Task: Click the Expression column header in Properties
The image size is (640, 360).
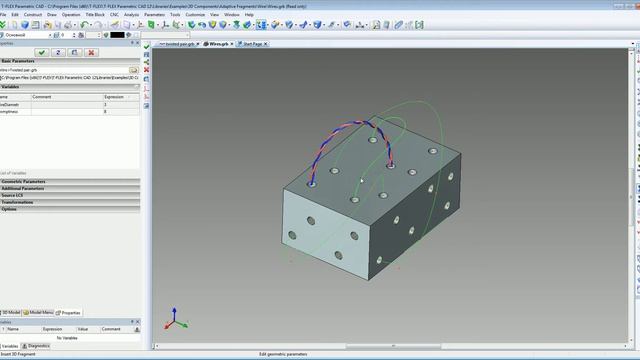Action: [x=121, y=97]
